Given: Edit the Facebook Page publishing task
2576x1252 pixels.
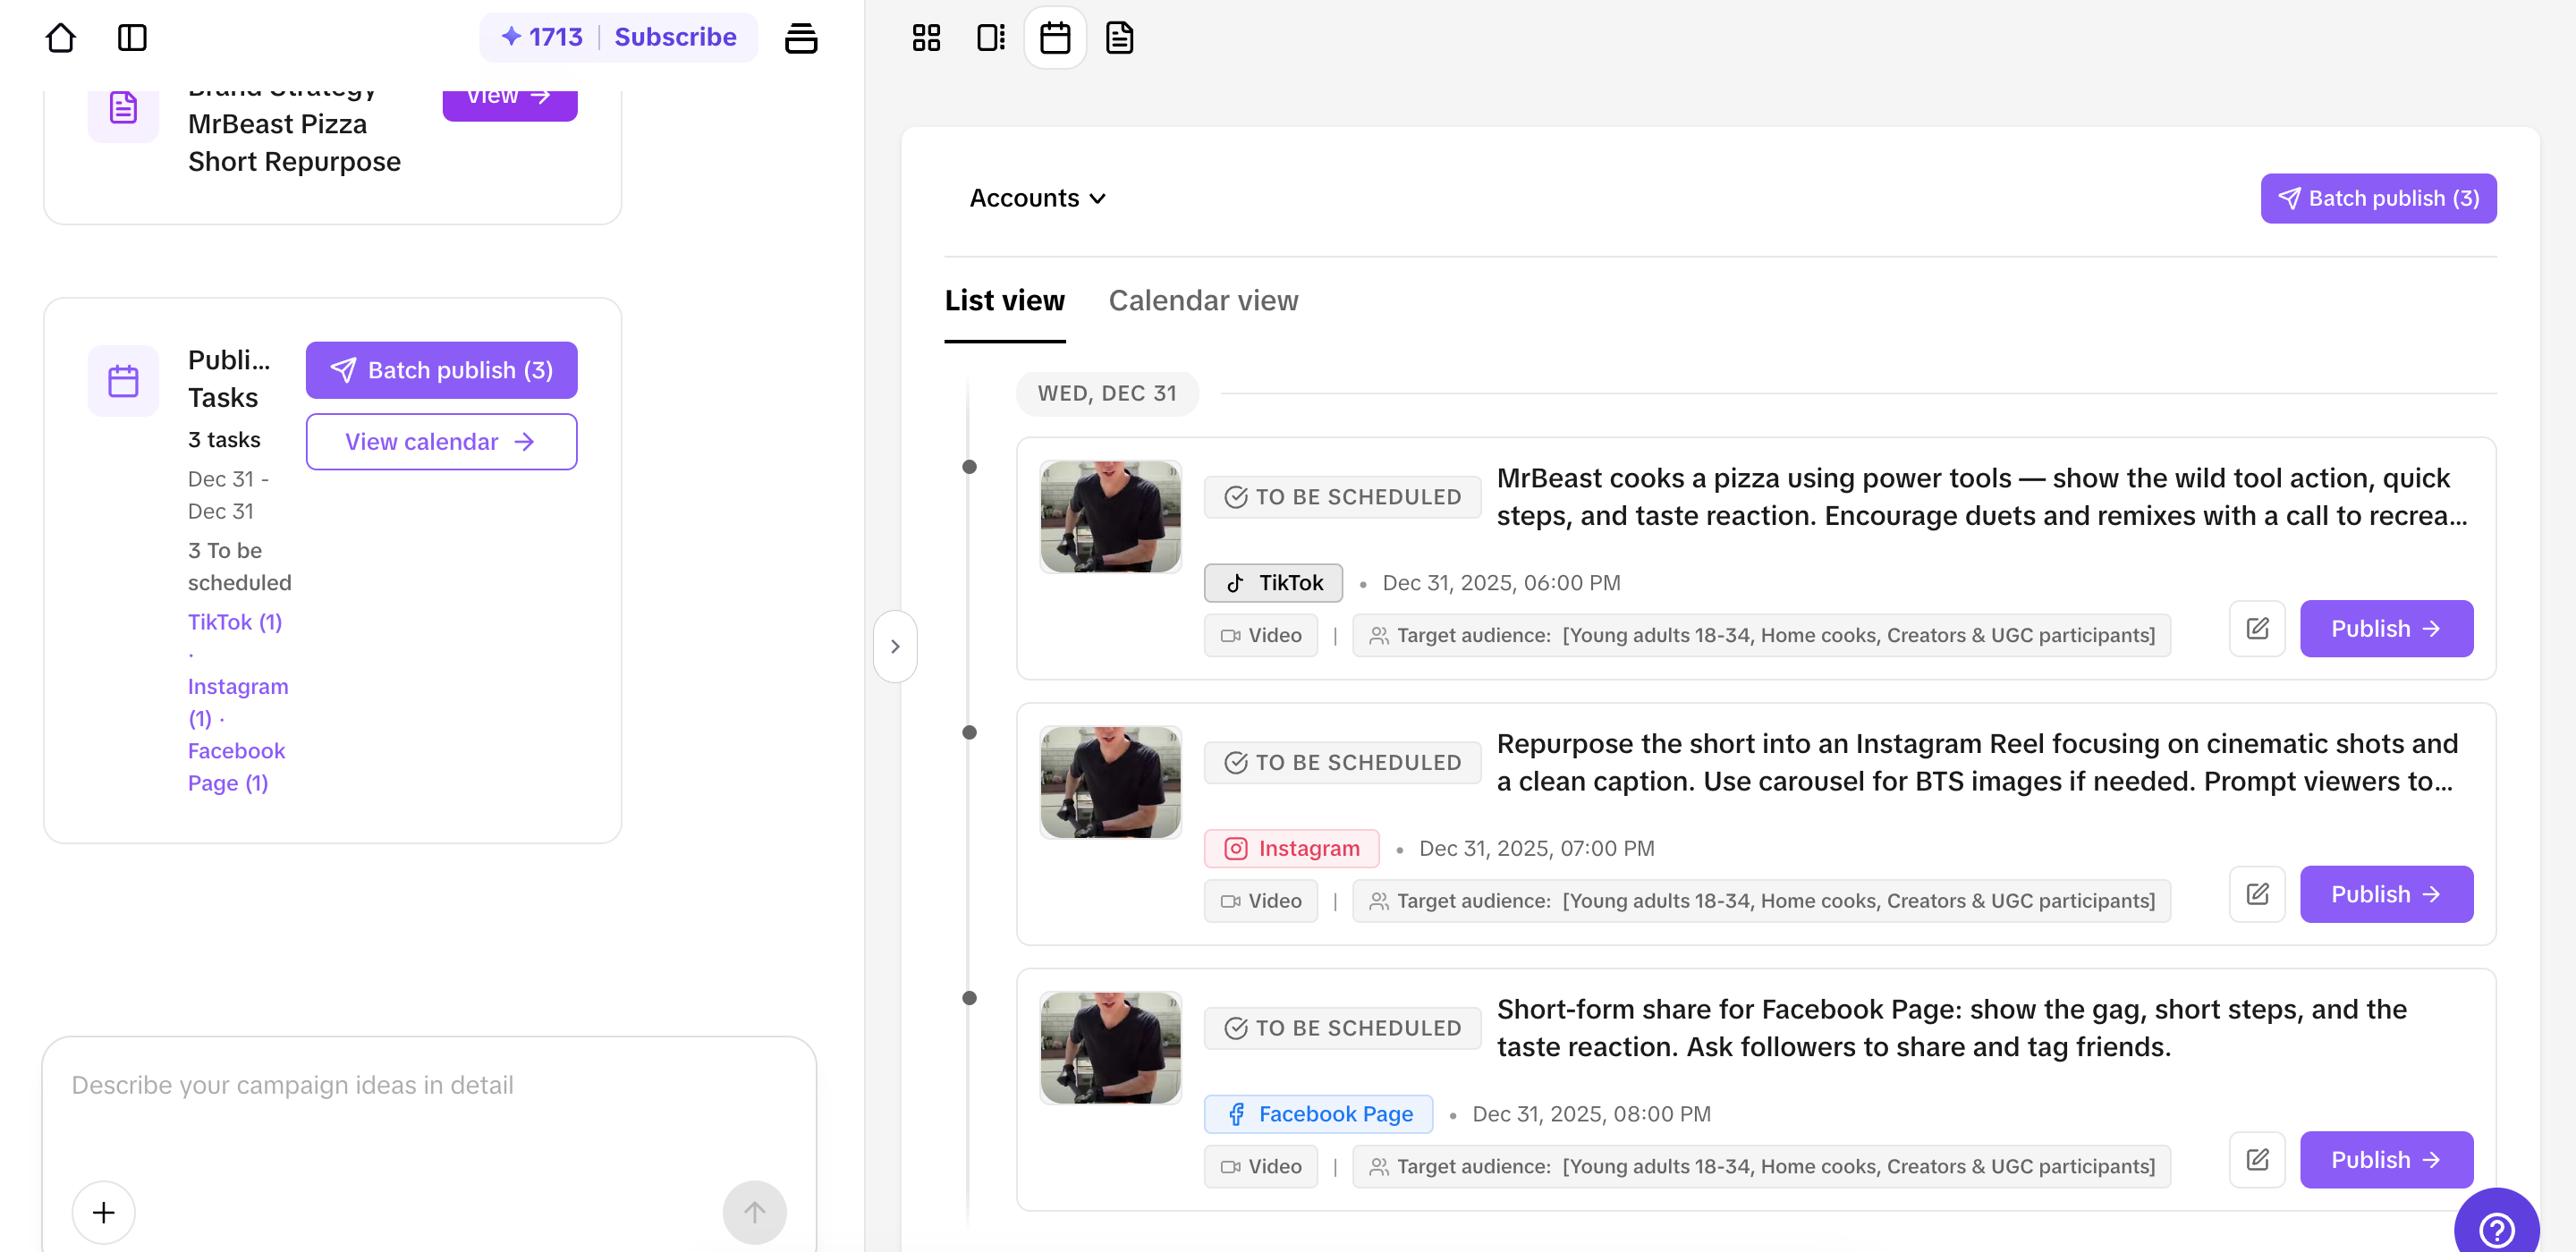Looking at the screenshot, I should pos(2256,1159).
